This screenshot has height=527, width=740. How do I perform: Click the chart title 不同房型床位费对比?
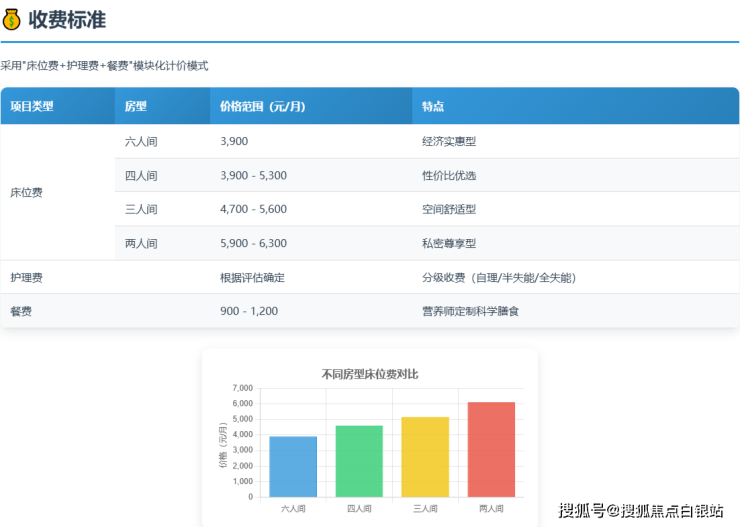(370, 374)
